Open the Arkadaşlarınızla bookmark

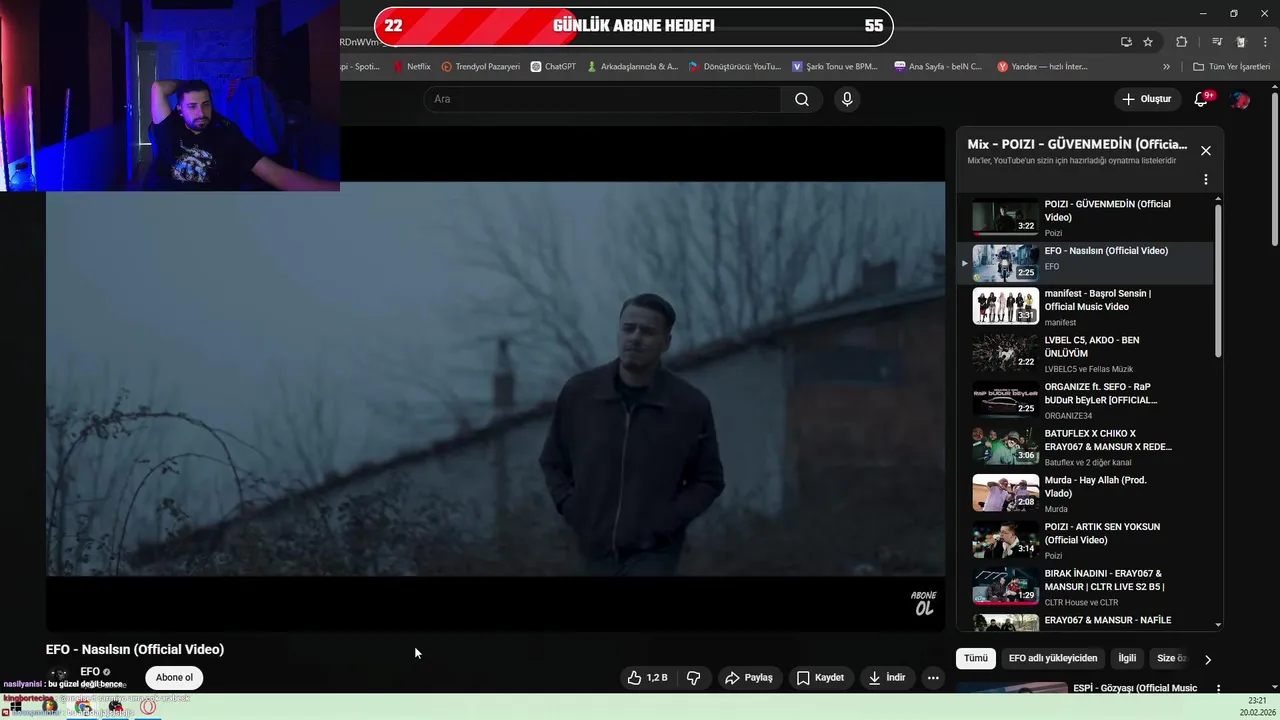pyautogui.click(x=633, y=67)
